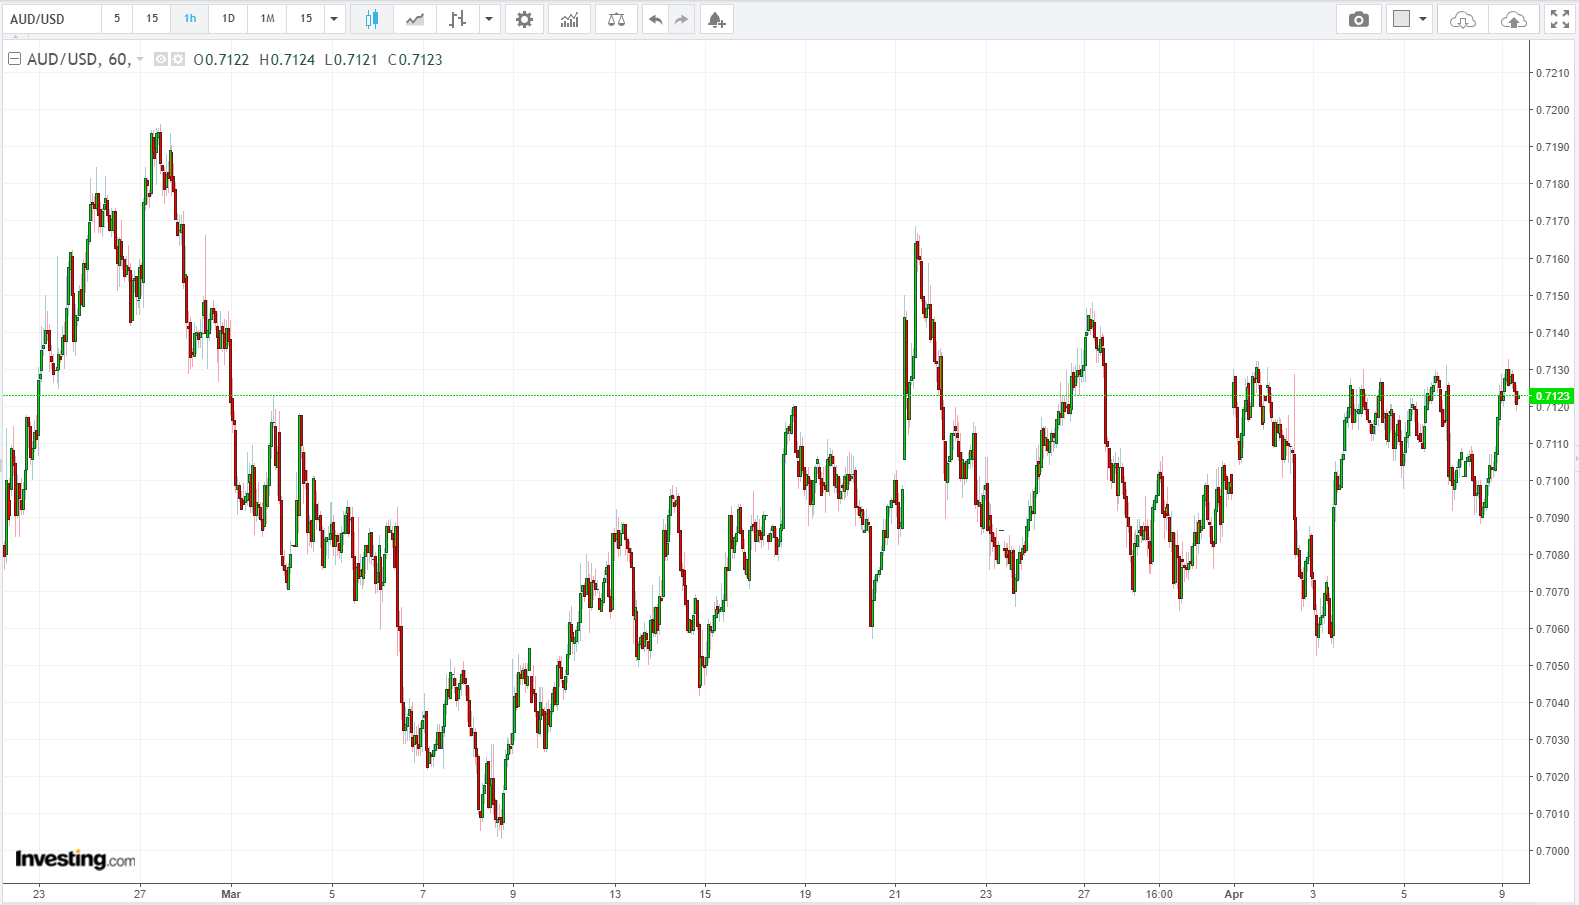Screen dimensions: 1579x905
Task: Select the candlestick chart style icon
Action: [x=372, y=19]
